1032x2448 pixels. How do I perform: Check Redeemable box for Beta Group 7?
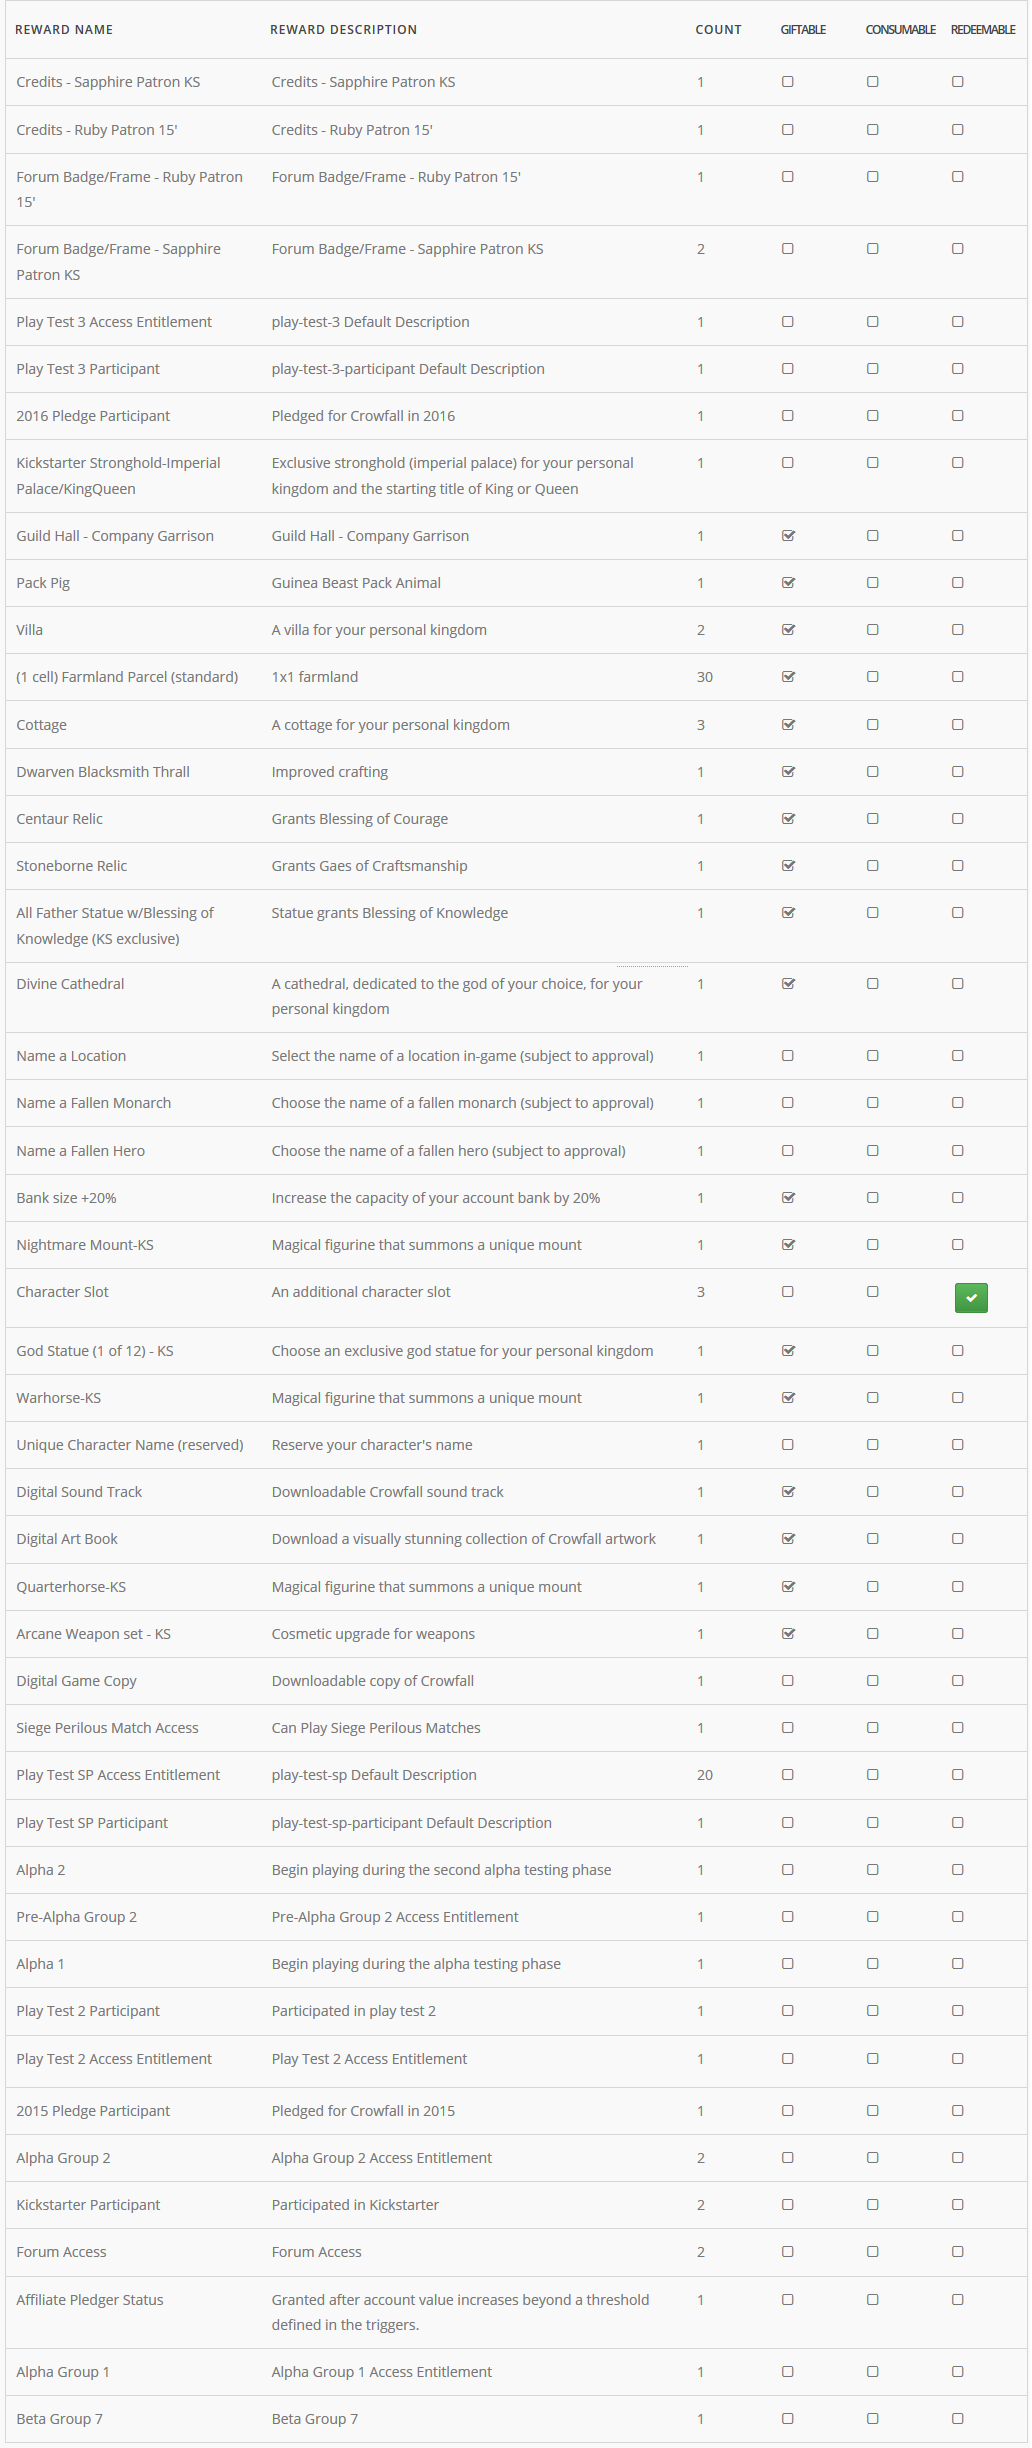[x=958, y=2418]
